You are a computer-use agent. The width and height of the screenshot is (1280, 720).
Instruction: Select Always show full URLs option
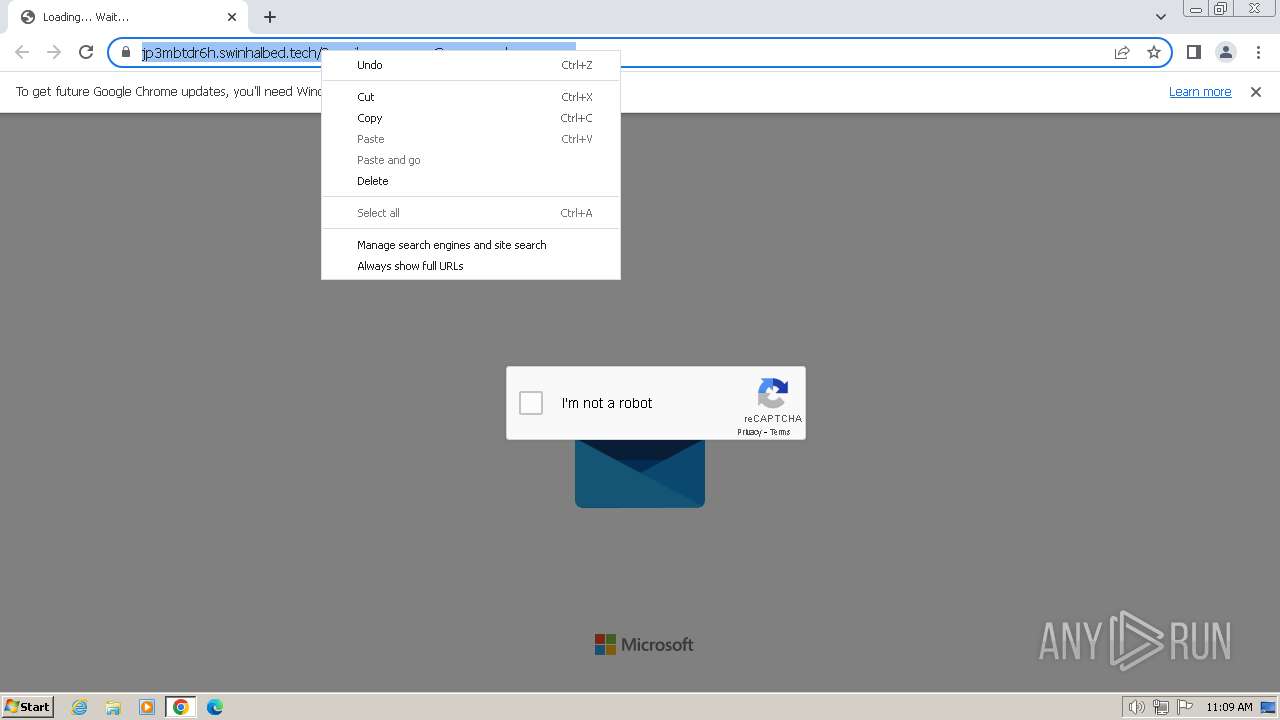[x=471, y=266]
